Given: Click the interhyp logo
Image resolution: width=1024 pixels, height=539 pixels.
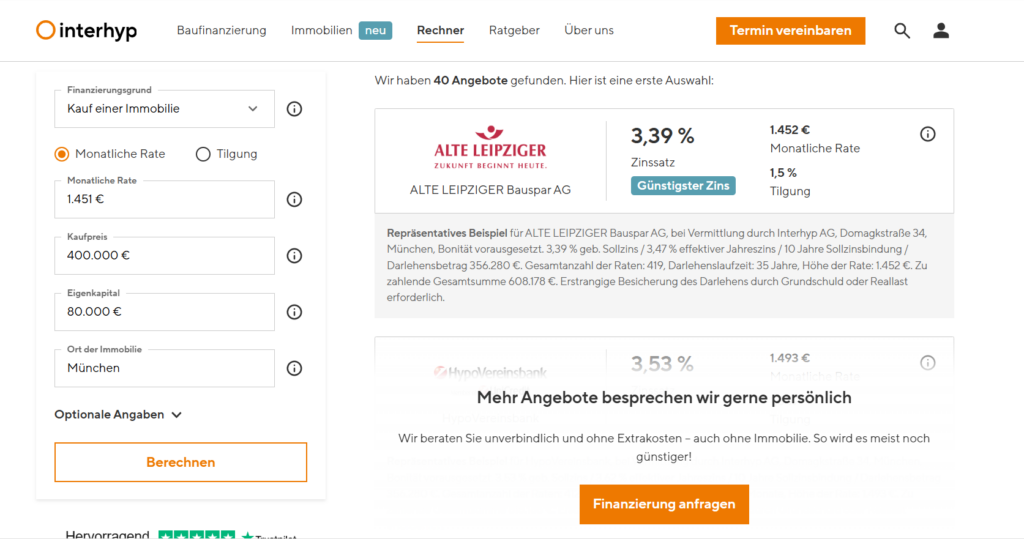Looking at the screenshot, I should tap(87, 31).
